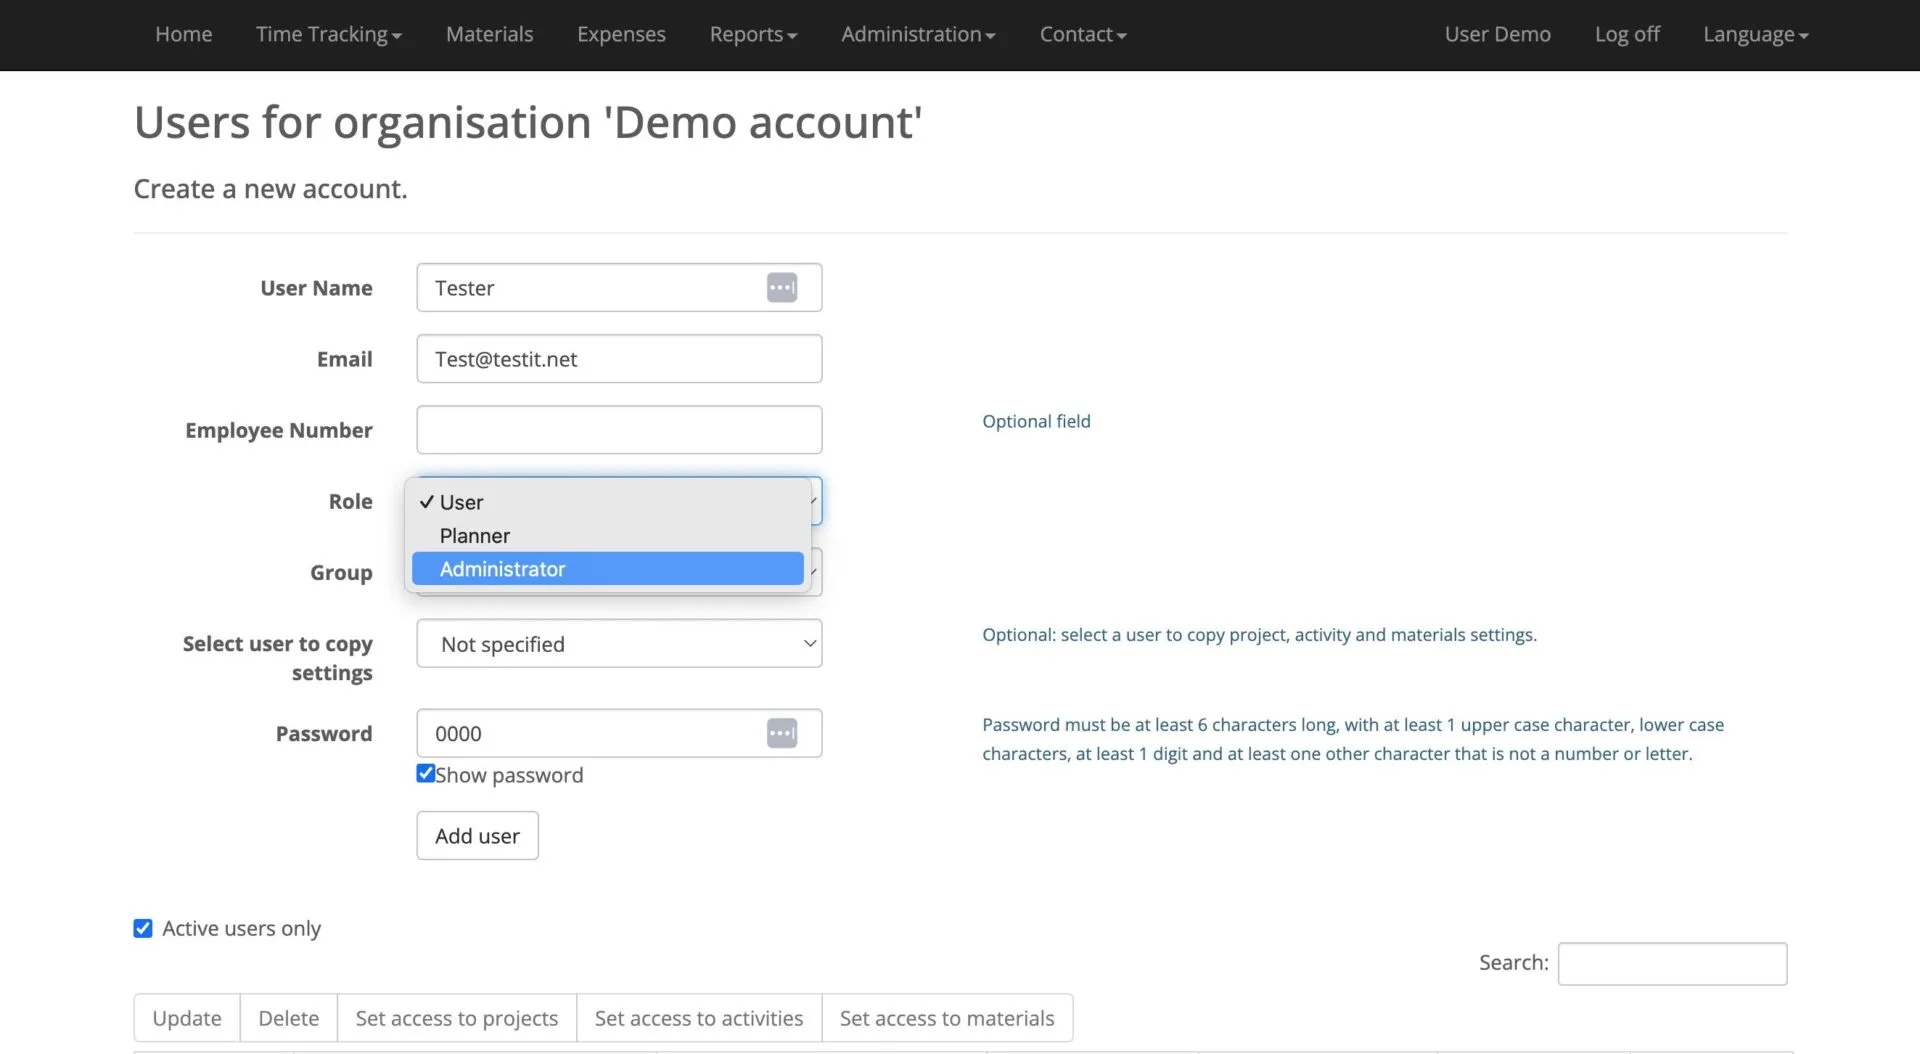Expand the Time Tracking menu
Screen dimensions: 1920x1054
coord(328,35)
